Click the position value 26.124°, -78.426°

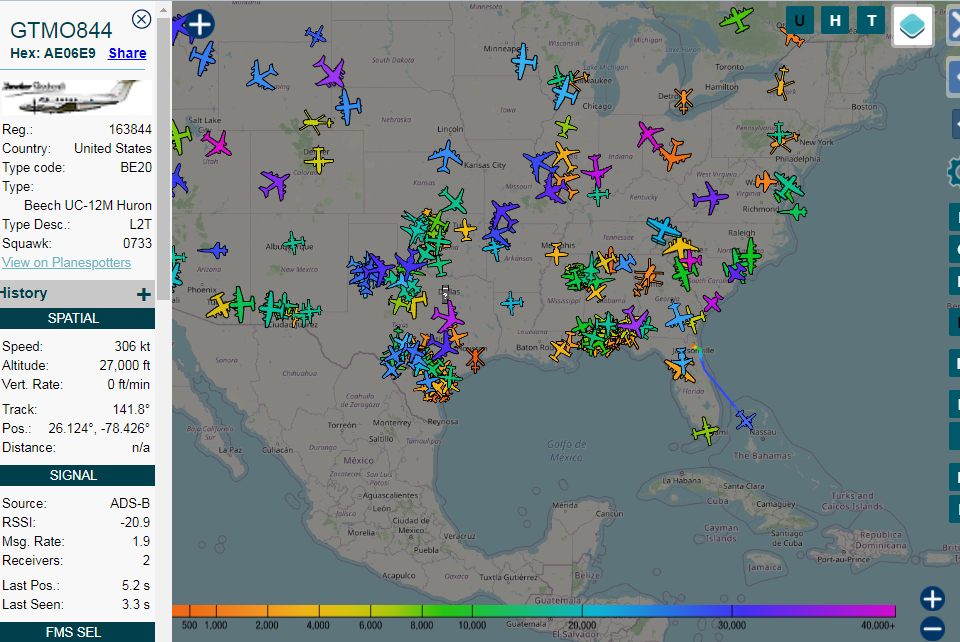tap(99, 428)
